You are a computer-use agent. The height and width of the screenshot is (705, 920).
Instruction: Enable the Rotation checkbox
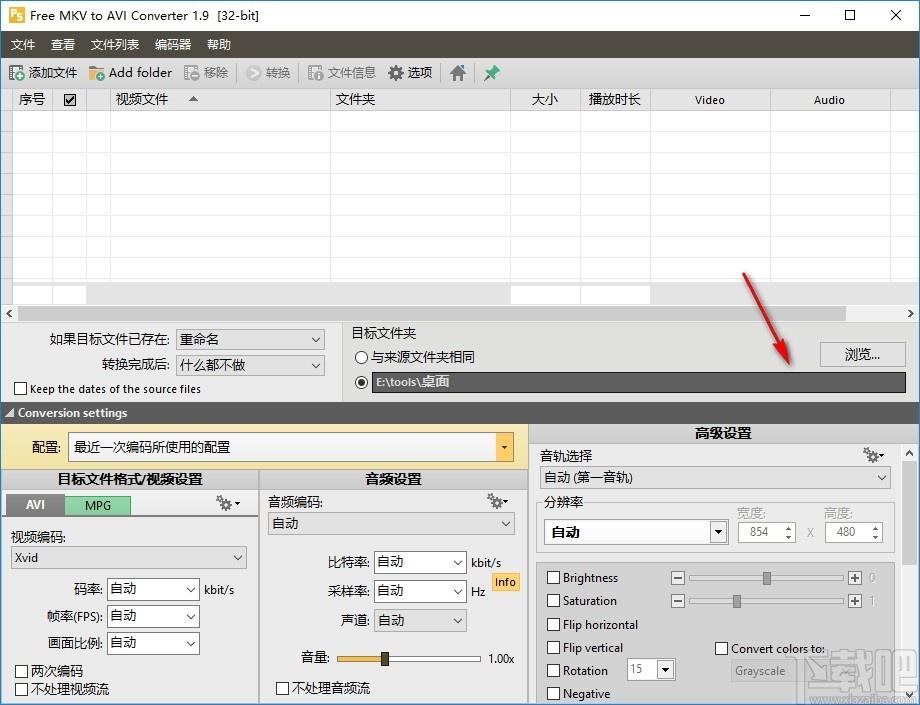coord(553,670)
